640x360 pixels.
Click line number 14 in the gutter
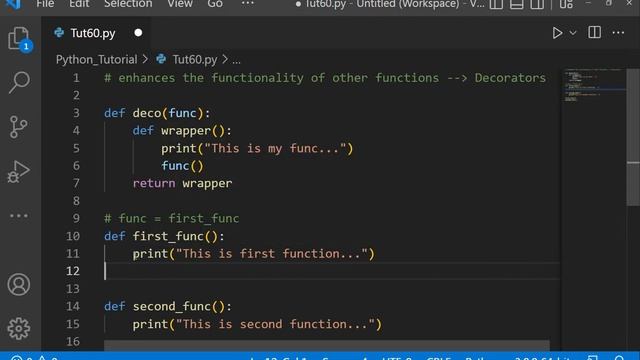tap(73, 306)
